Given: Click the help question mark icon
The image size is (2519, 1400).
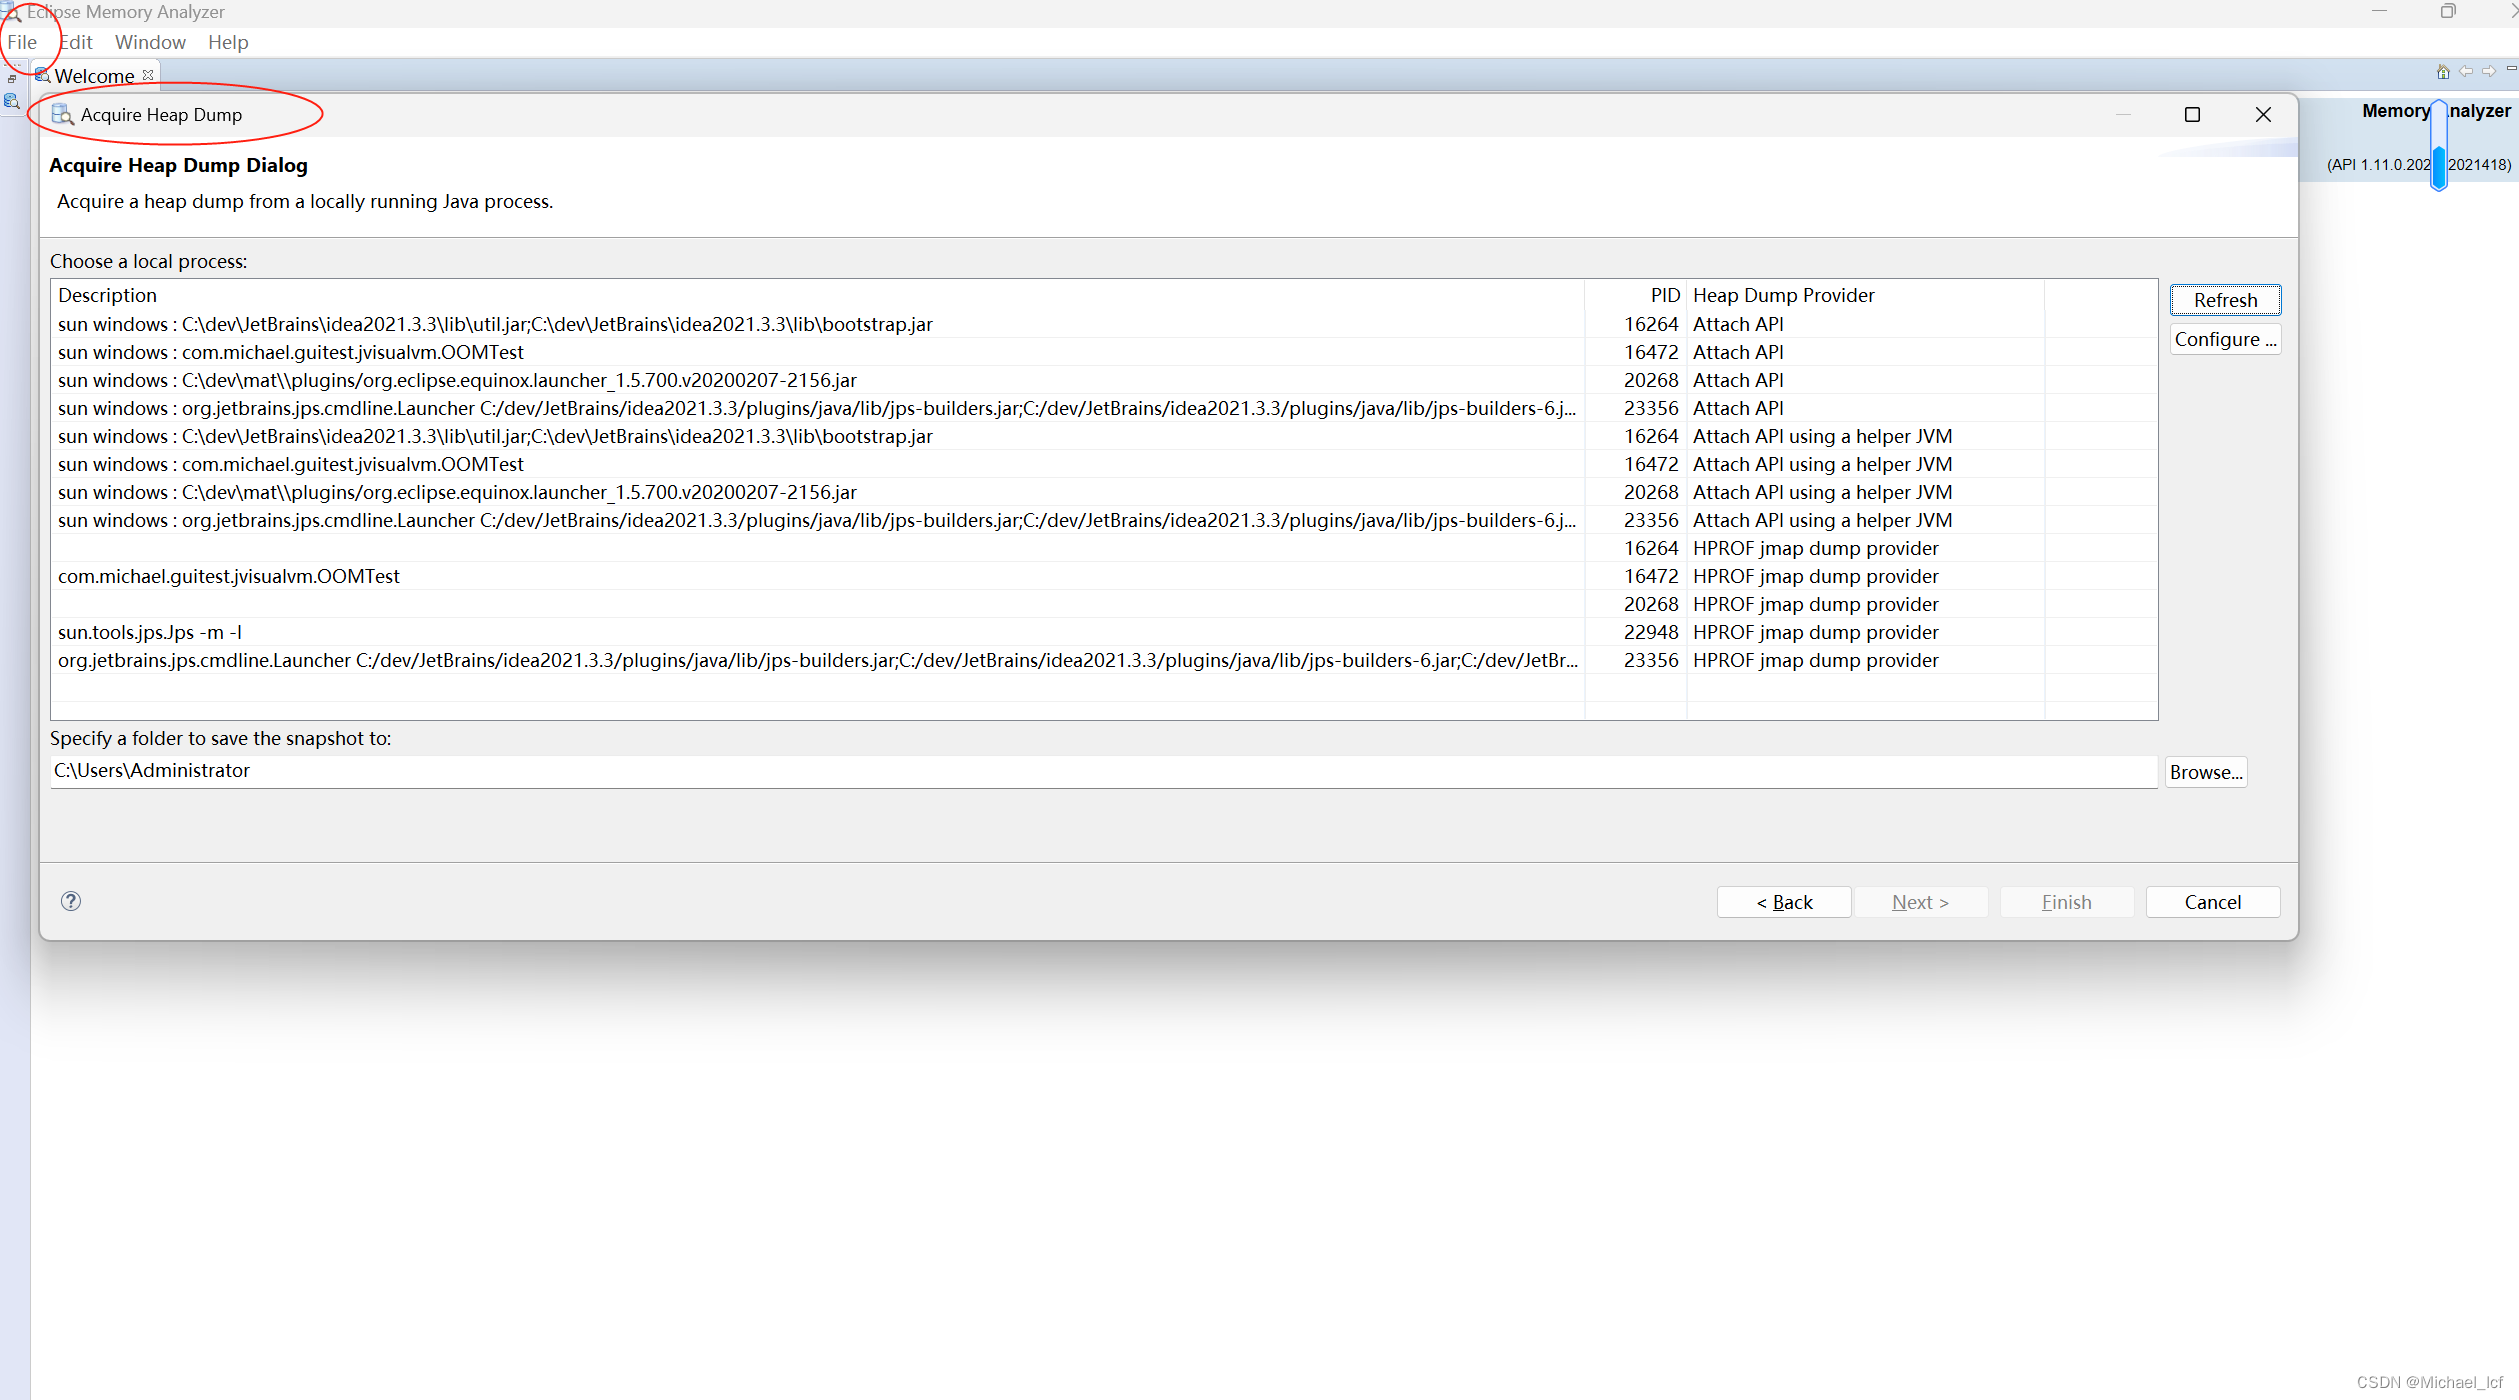Looking at the screenshot, I should [x=69, y=900].
